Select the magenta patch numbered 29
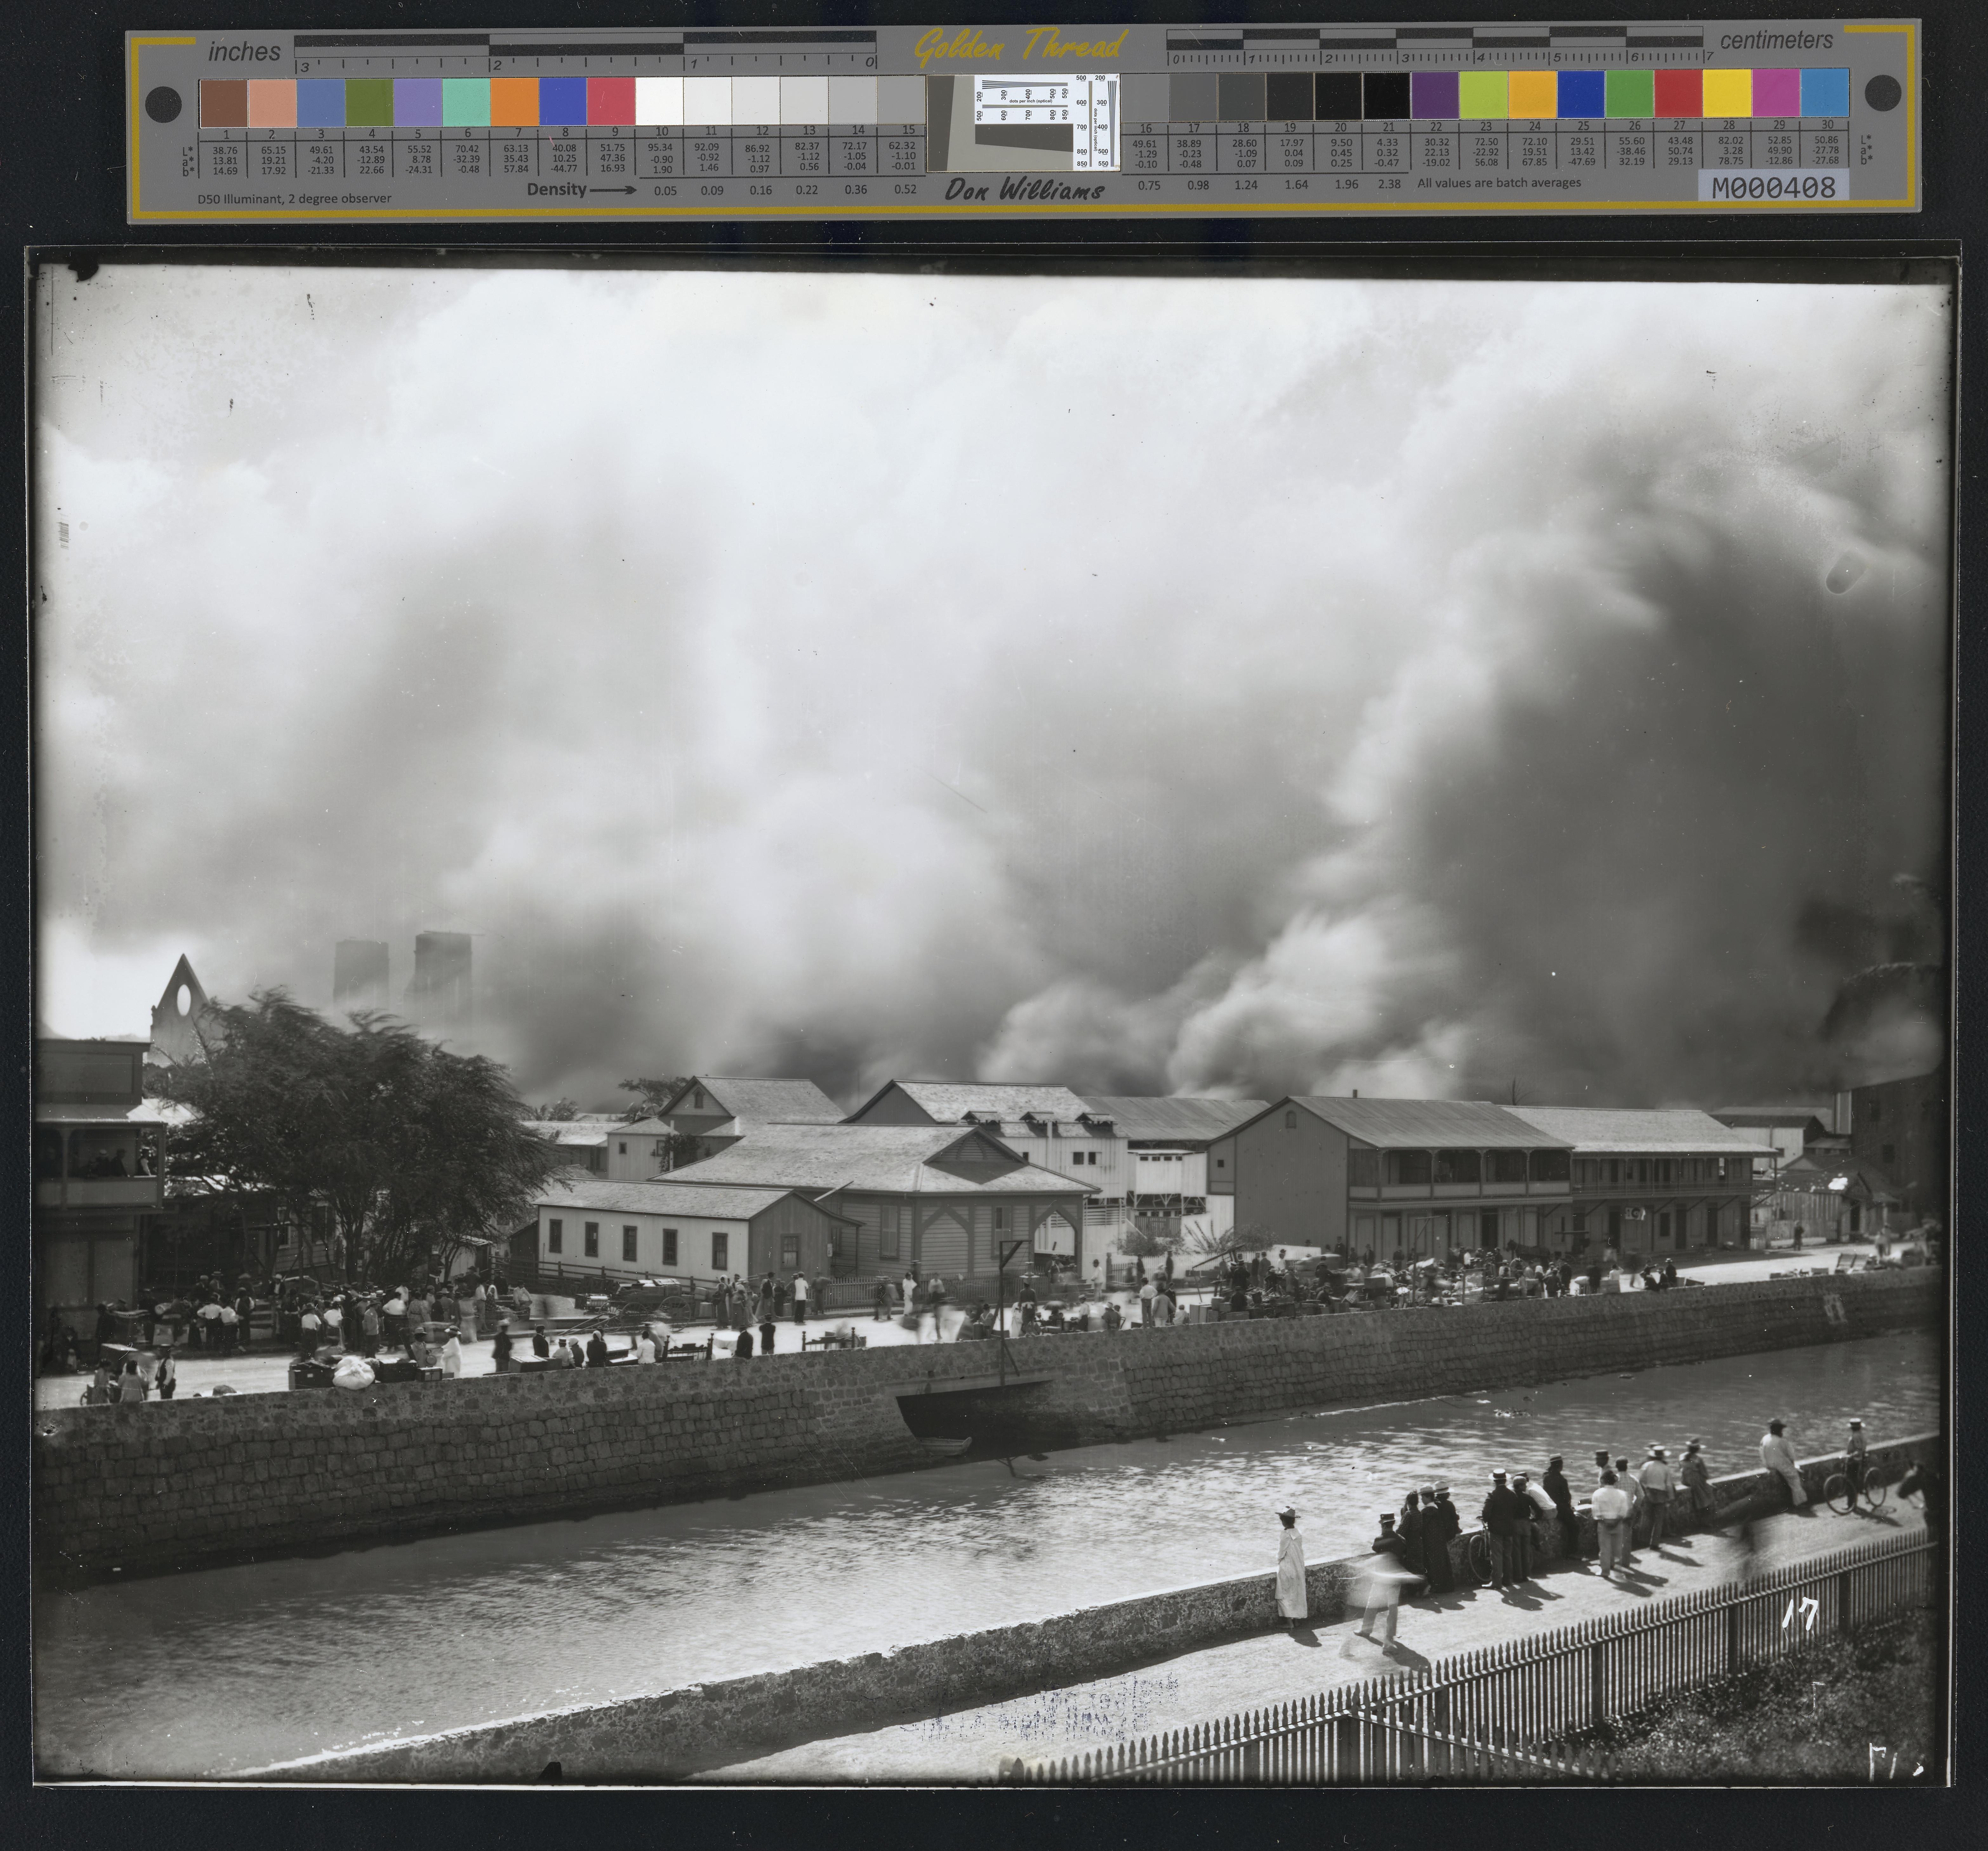Viewport: 1988px width, 1851px height. coord(1776,94)
